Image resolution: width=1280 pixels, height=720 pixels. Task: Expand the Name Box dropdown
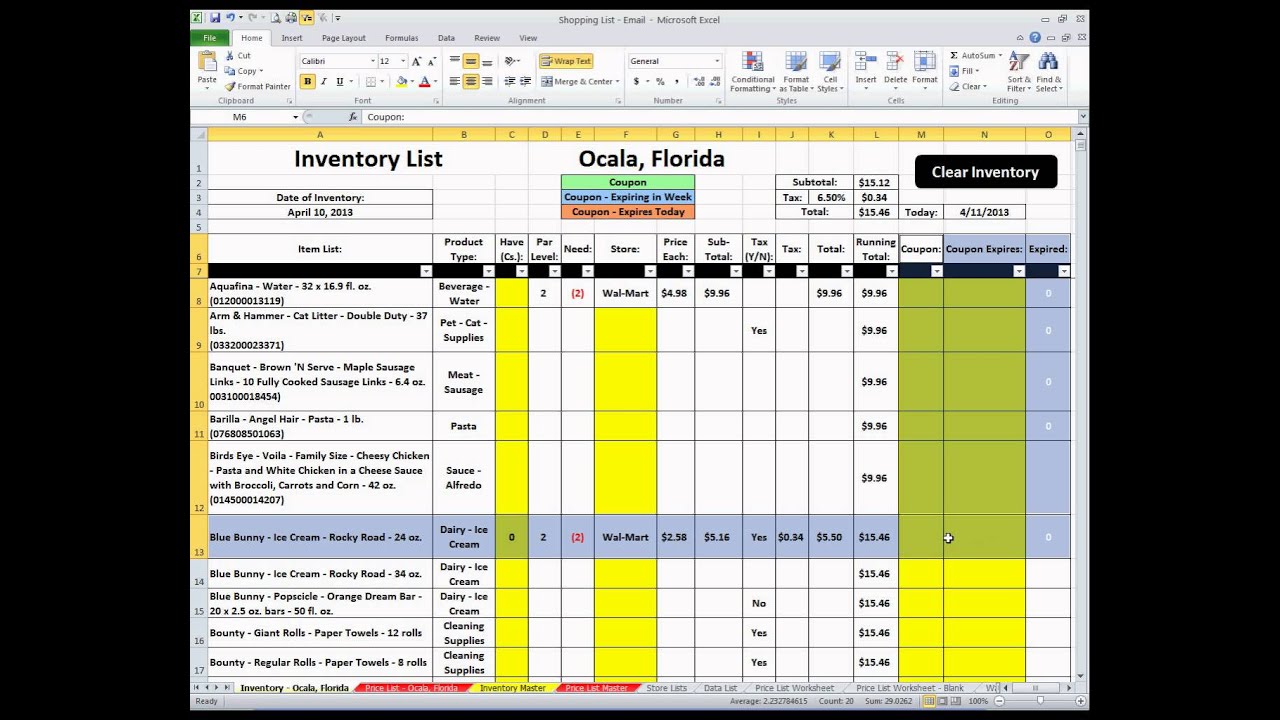point(295,117)
